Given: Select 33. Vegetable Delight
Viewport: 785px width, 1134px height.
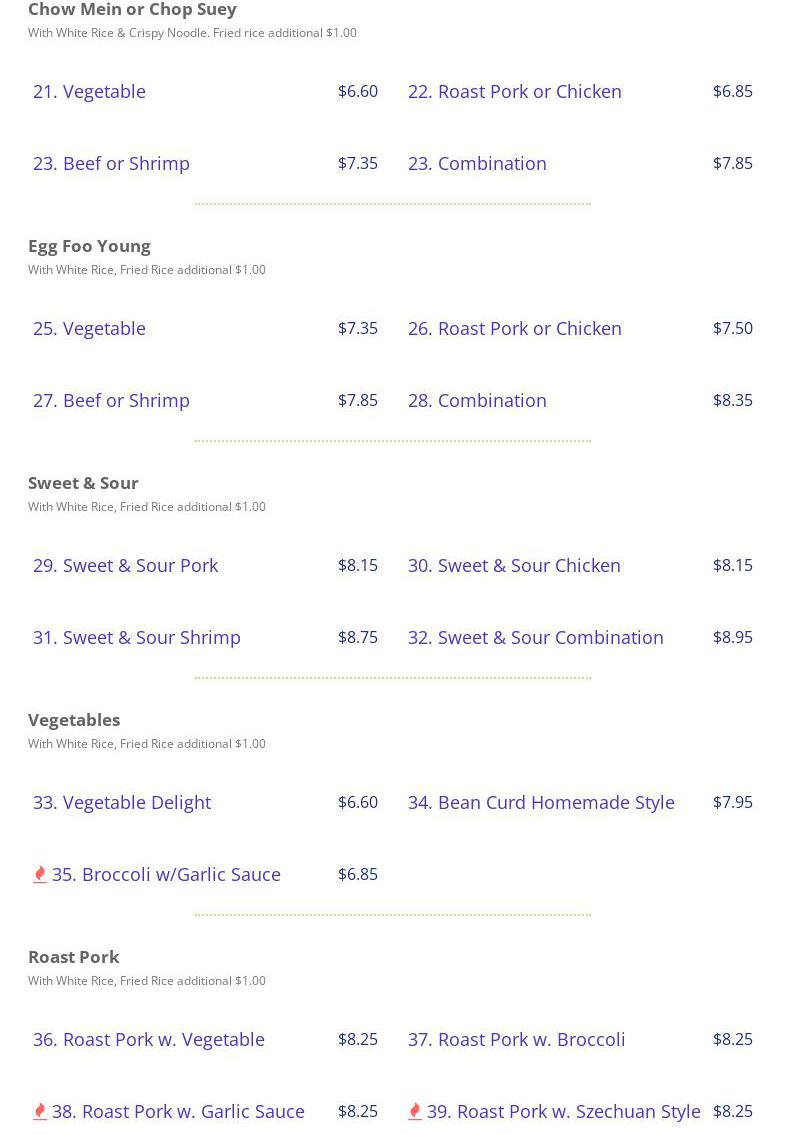Looking at the screenshot, I should click(121, 802).
